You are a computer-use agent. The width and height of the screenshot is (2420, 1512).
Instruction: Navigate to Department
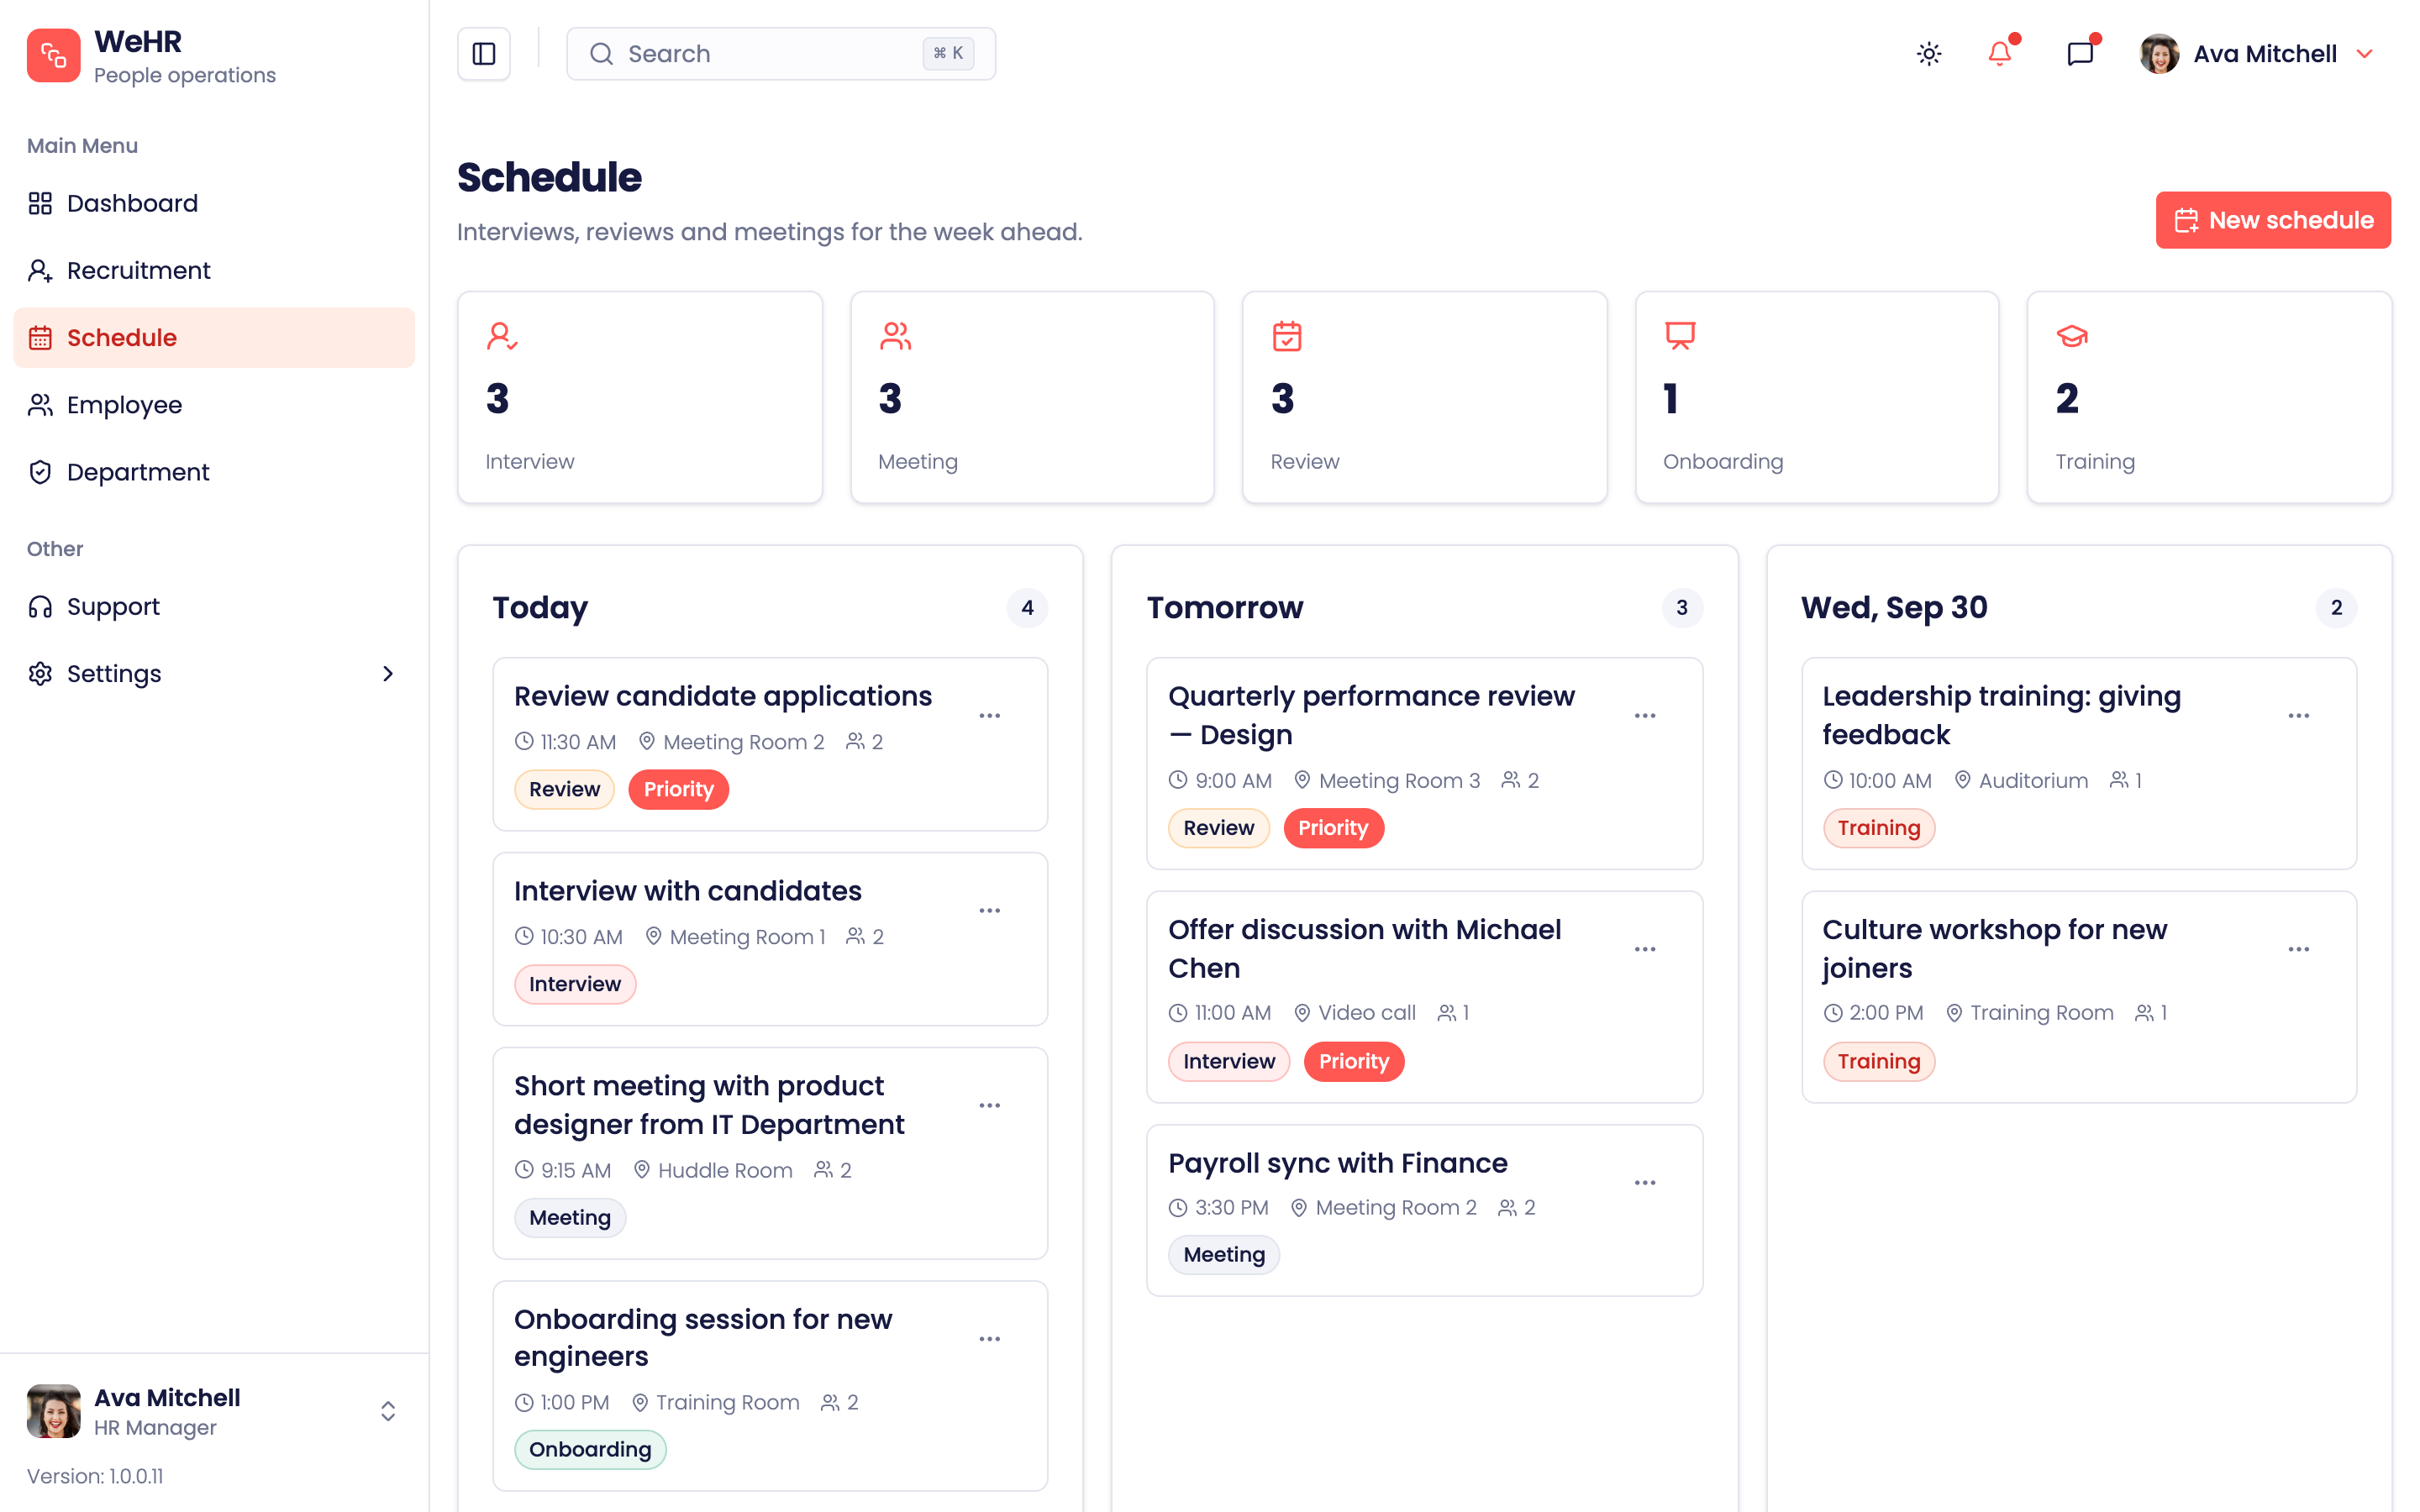click(214, 472)
